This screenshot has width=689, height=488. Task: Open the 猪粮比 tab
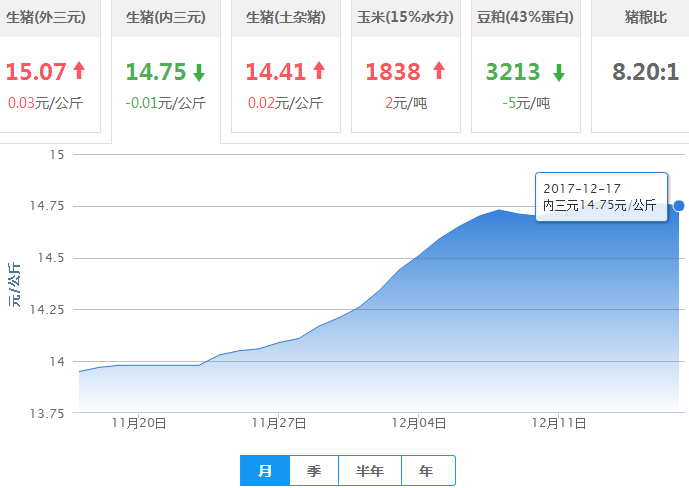640,19
